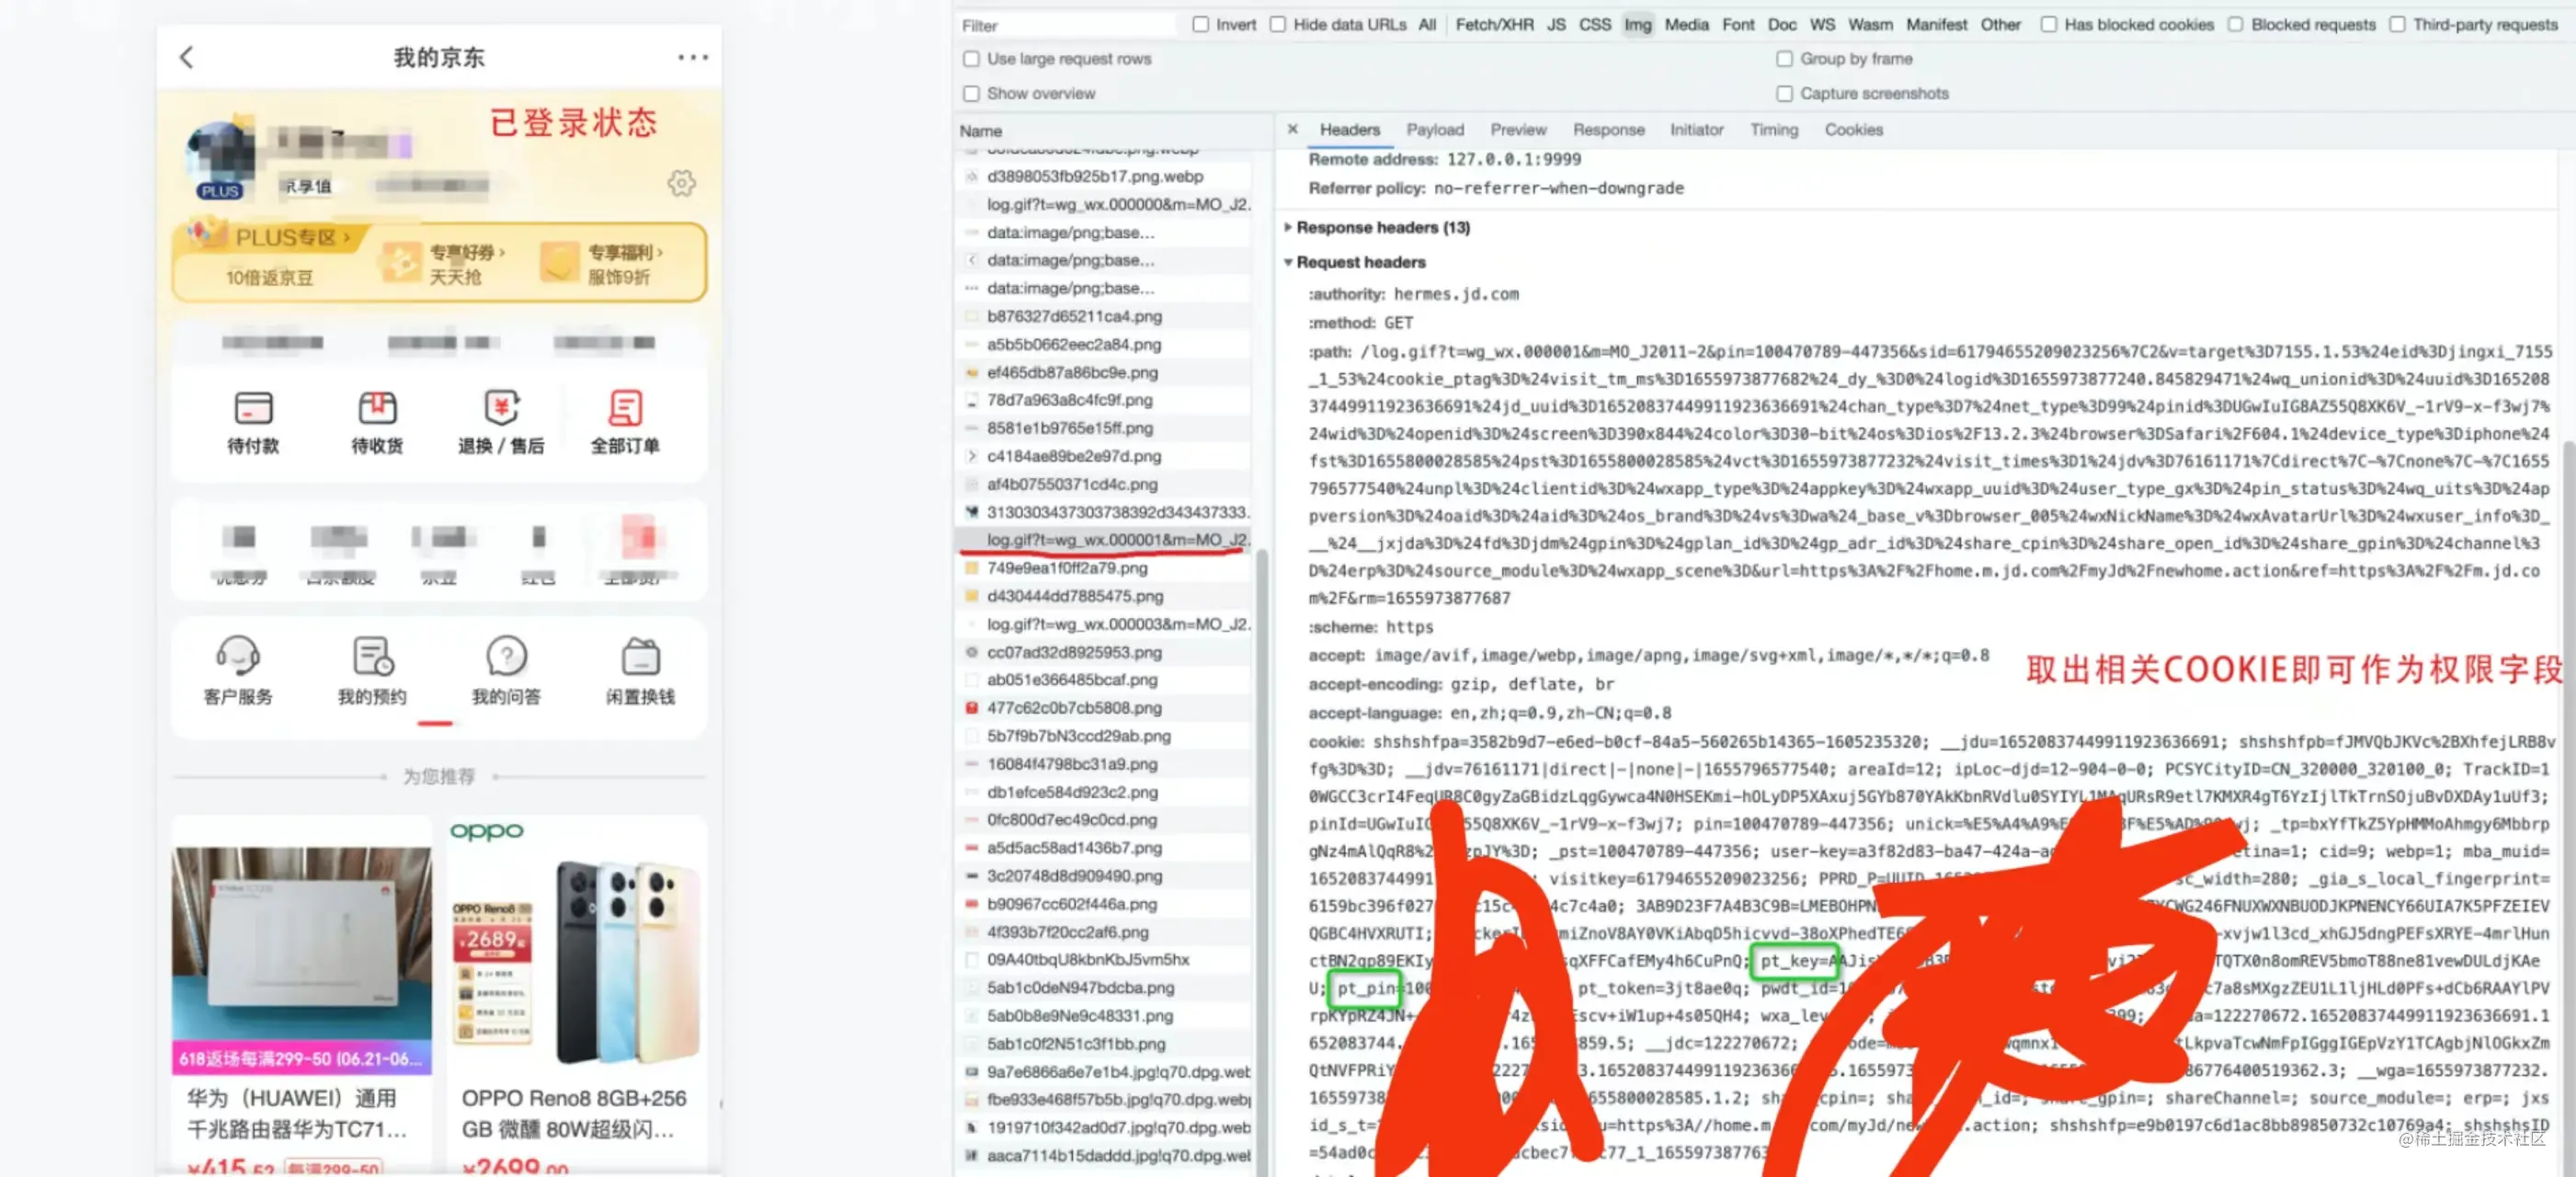Filter requests by Doc type
Image resolution: width=2576 pixels, height=1177 pixels.
[x=1782, y=25]
